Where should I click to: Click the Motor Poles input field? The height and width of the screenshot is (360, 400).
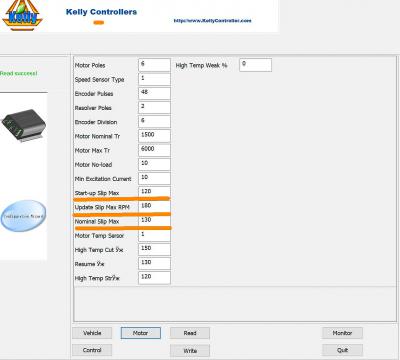click(x=154, y=65)
